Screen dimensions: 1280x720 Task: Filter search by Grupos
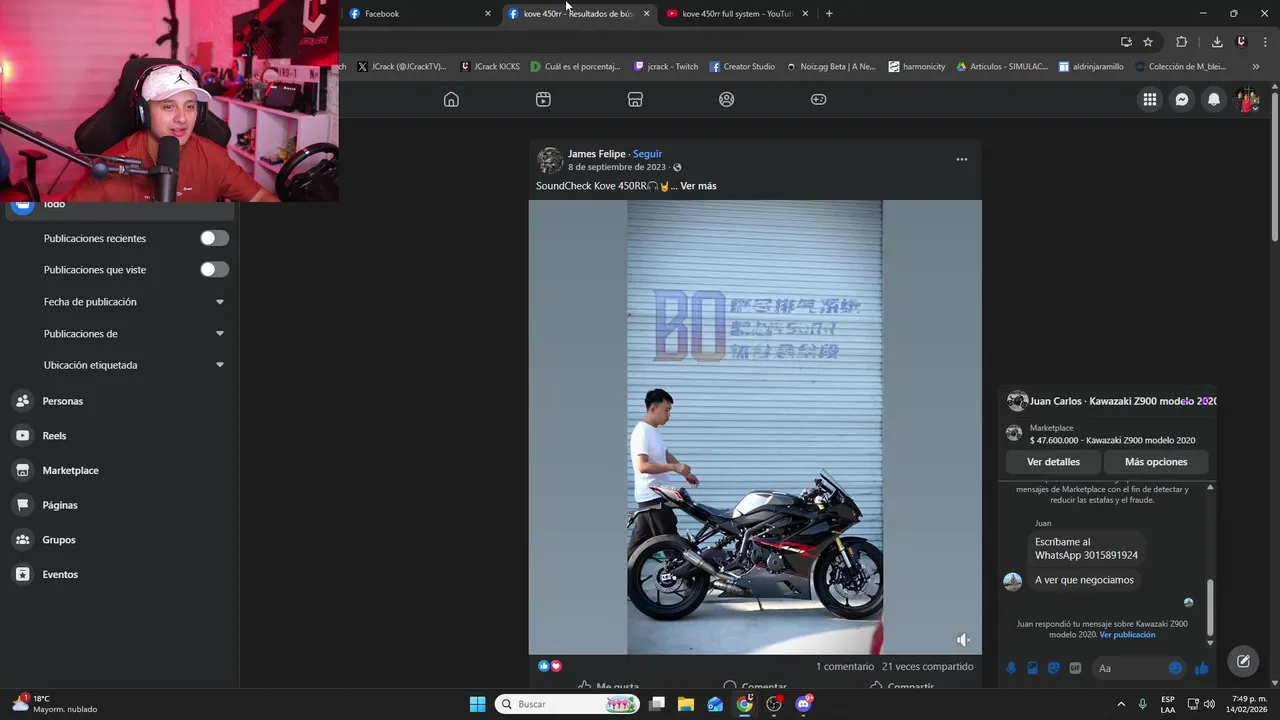coord(58,540)
